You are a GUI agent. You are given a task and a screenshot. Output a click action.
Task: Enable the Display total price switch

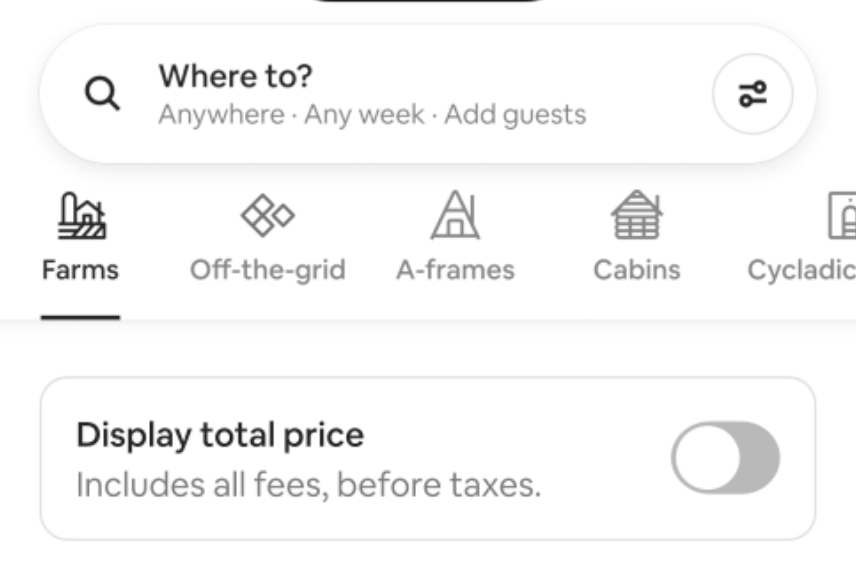coord(725,458)
